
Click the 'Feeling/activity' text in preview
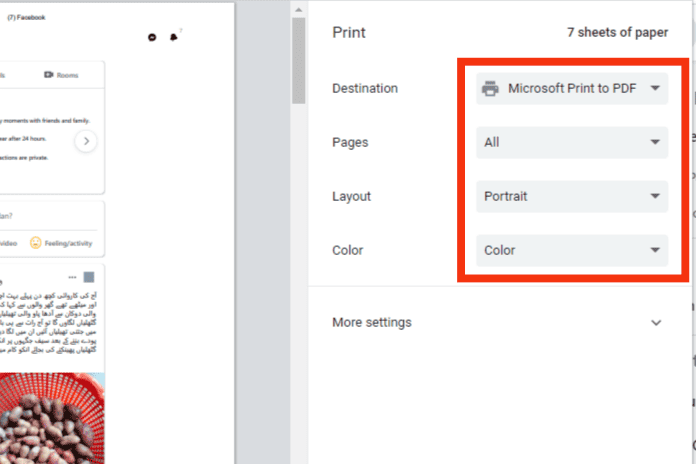[x=68, y=243]
